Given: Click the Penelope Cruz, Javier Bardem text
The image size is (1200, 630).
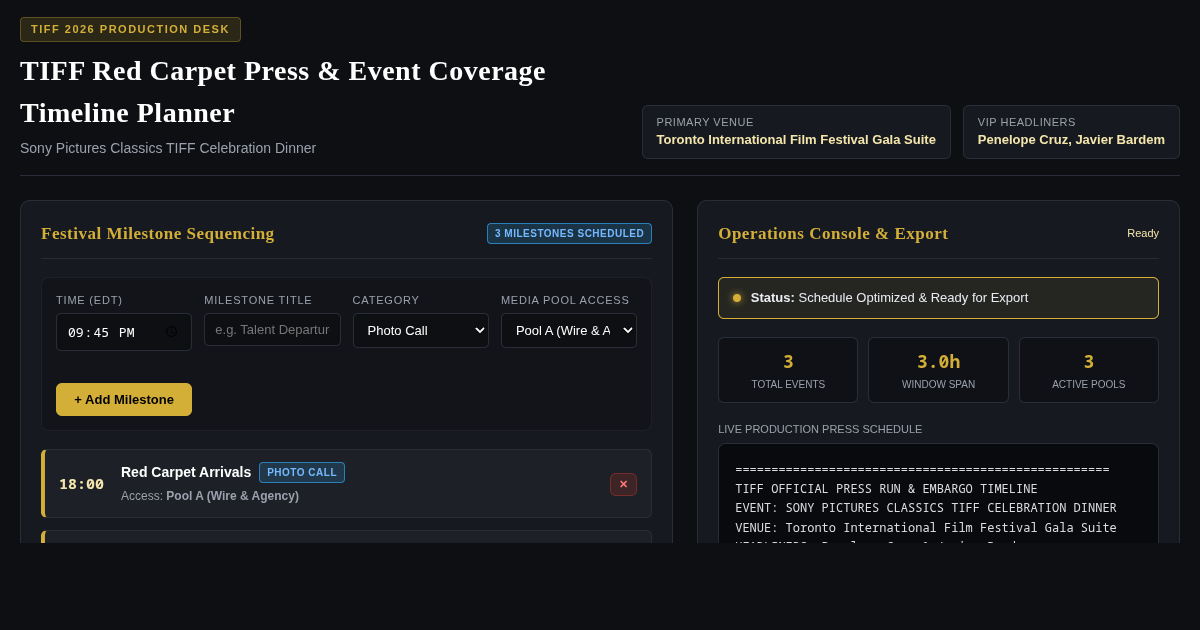Looking at the screenshot, I should coord(1071,140).
